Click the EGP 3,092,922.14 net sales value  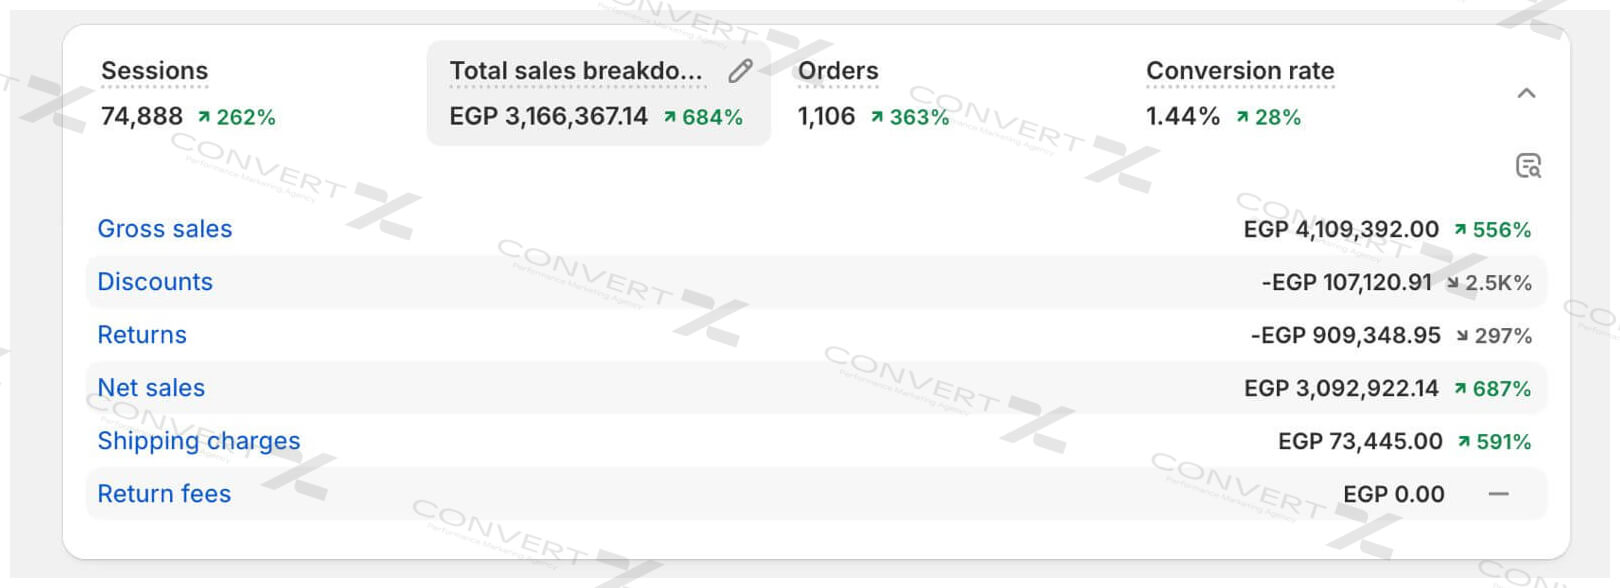point(1341,388)
